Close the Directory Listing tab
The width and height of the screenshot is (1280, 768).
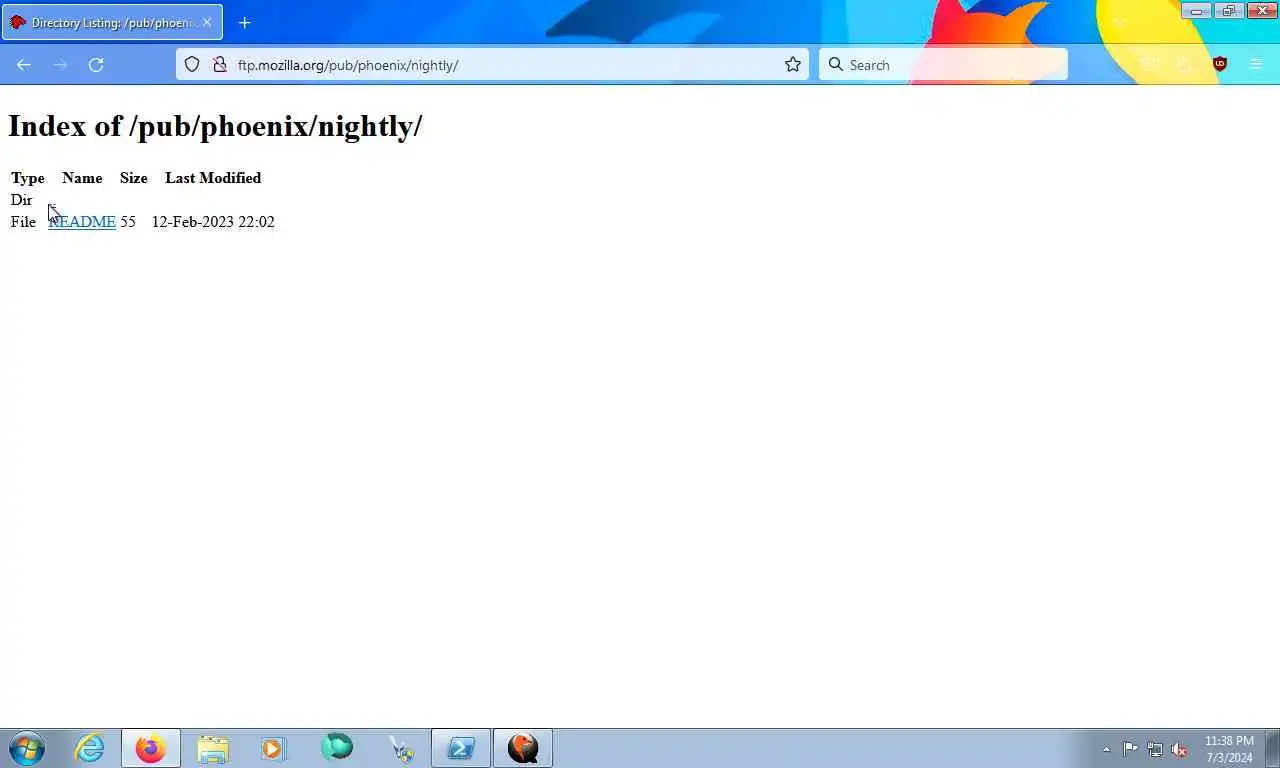(x=207, y=22)
